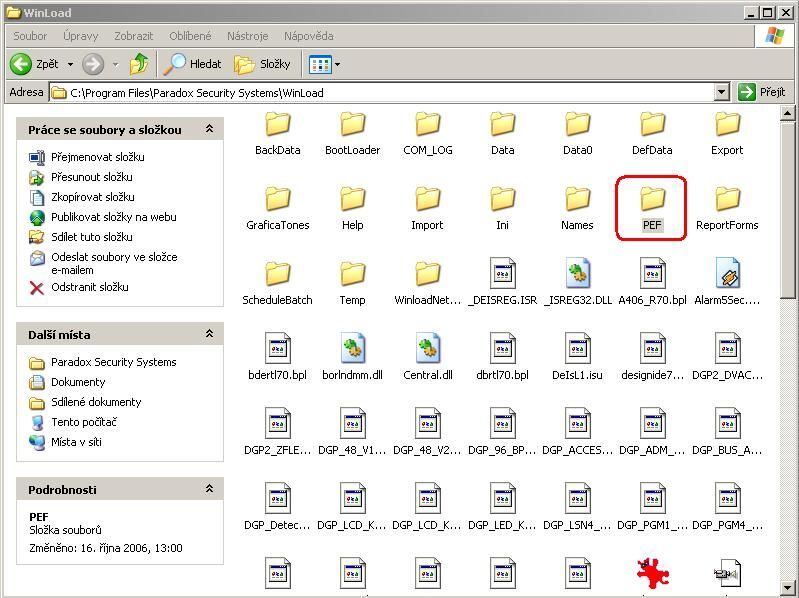
Task: Select the Central.dll file icon
Action: pyautogui.click(x=428, y=349)
